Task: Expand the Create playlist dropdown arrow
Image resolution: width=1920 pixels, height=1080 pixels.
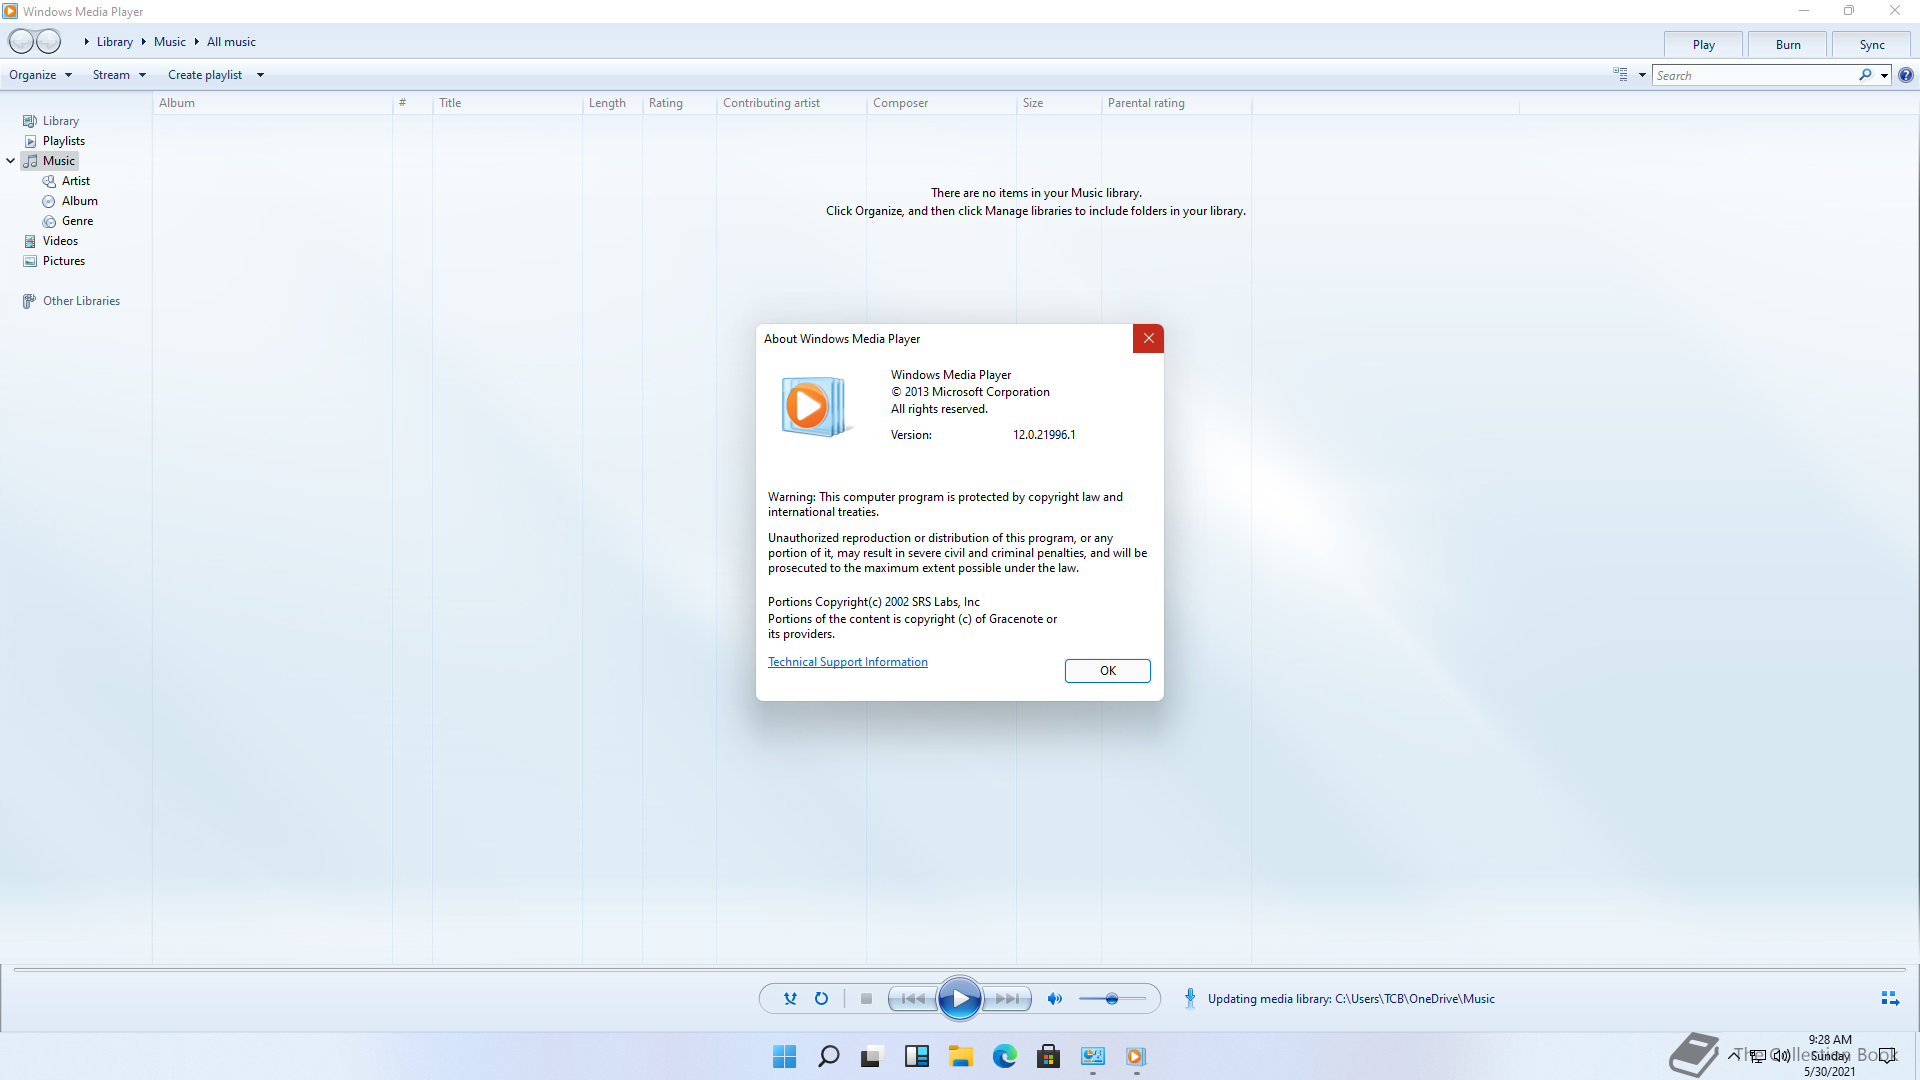Action: (260, 75)
